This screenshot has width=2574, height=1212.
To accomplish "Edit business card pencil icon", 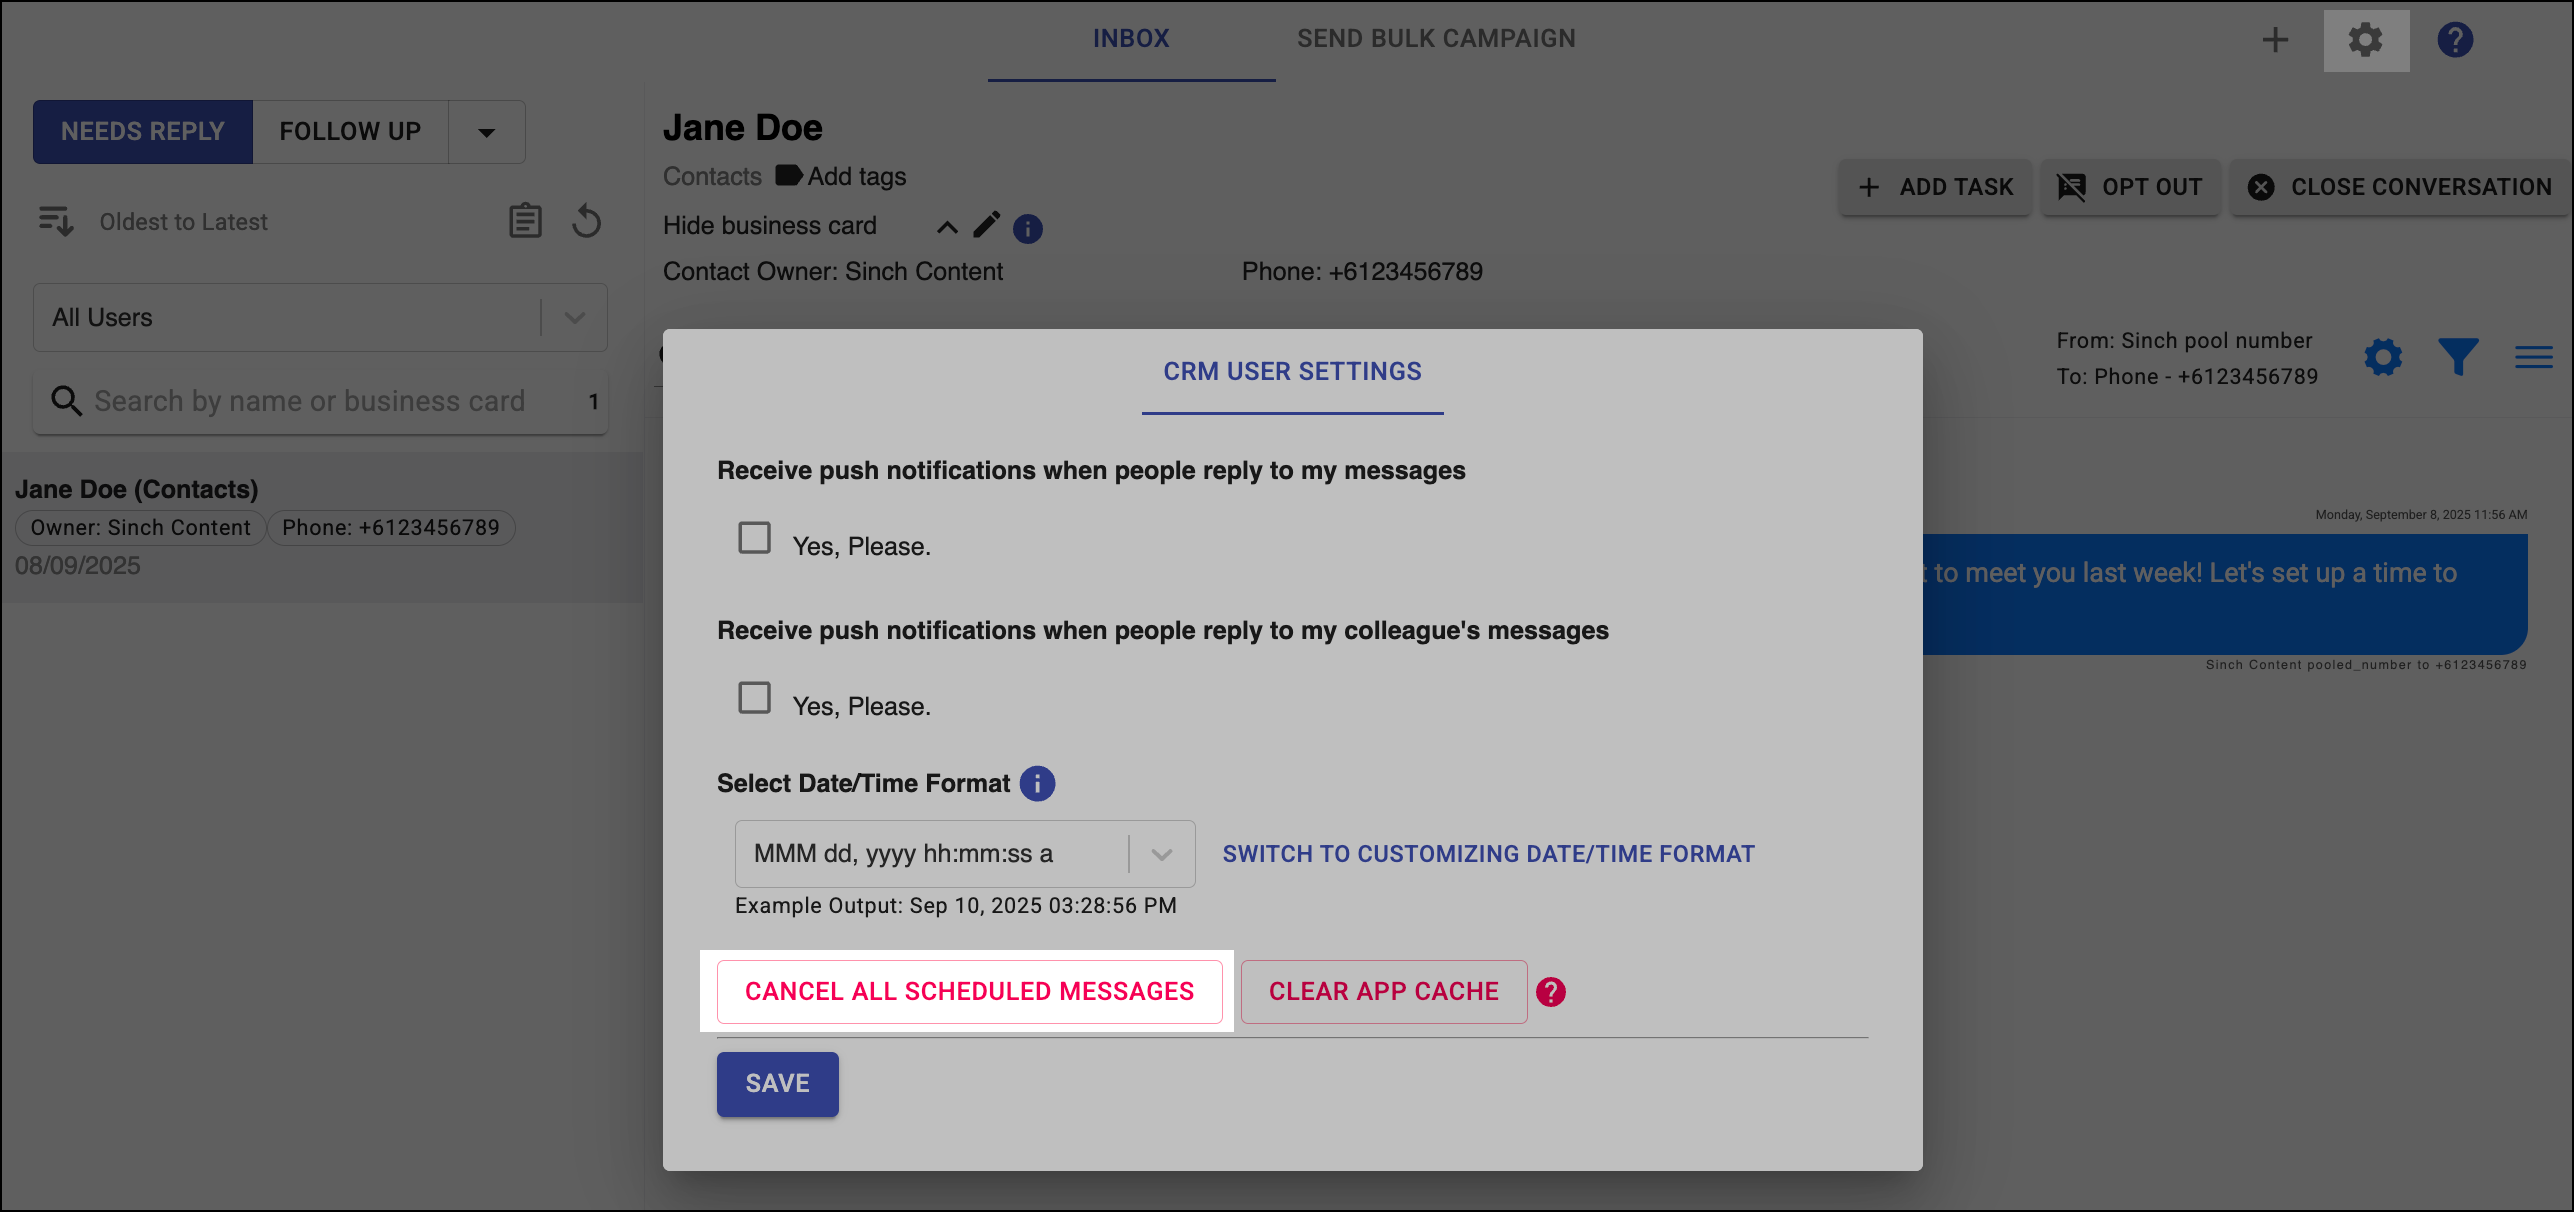I will tap(986, 225).
